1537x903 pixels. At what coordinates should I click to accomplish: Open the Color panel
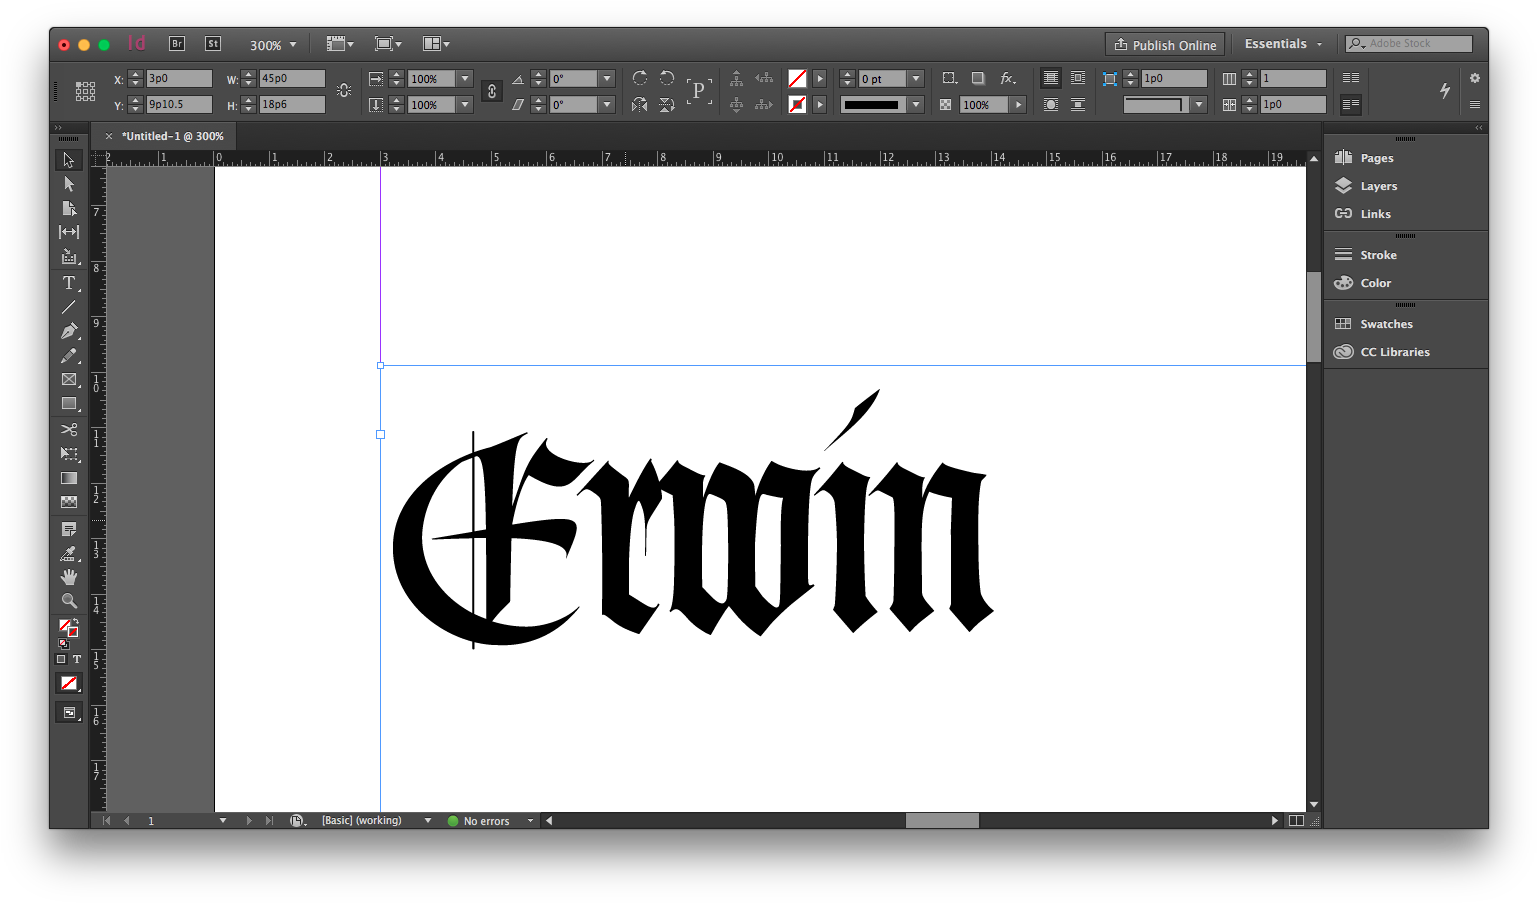tap(1375, 283)
